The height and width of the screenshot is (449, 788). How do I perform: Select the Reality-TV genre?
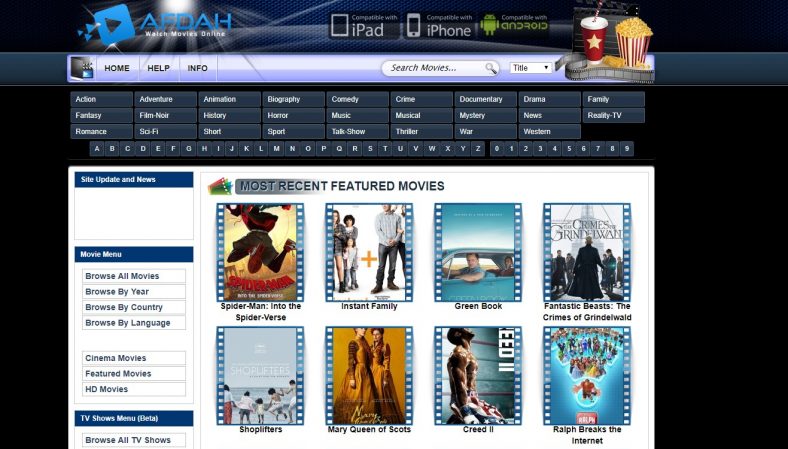coord(613,115)
